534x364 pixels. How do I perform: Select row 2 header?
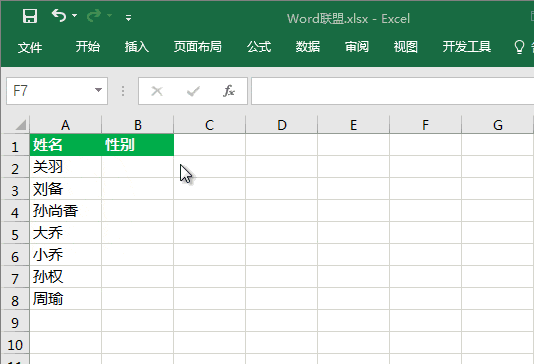(x=15, y=167)
